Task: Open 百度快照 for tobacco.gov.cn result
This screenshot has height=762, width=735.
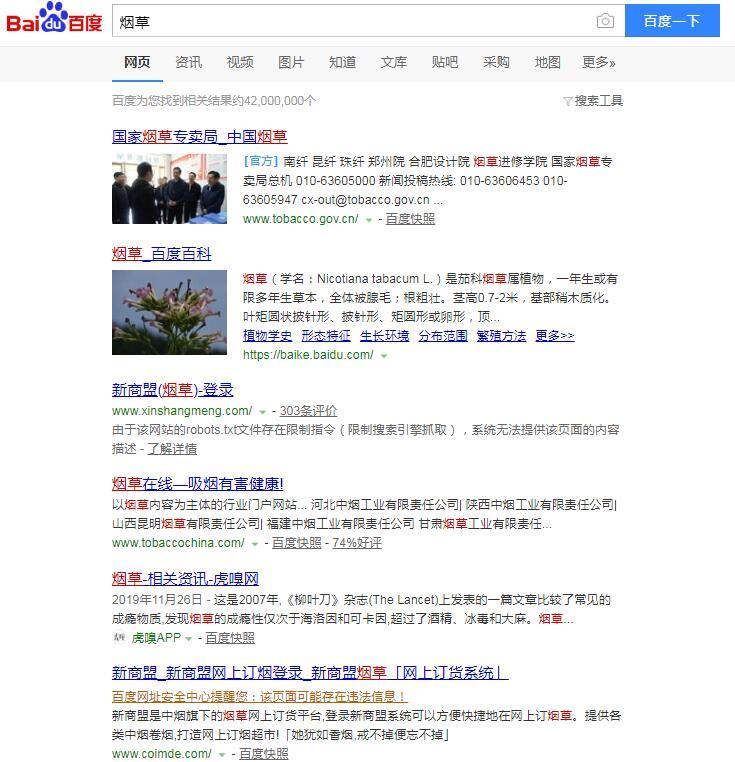Action: 410,219
